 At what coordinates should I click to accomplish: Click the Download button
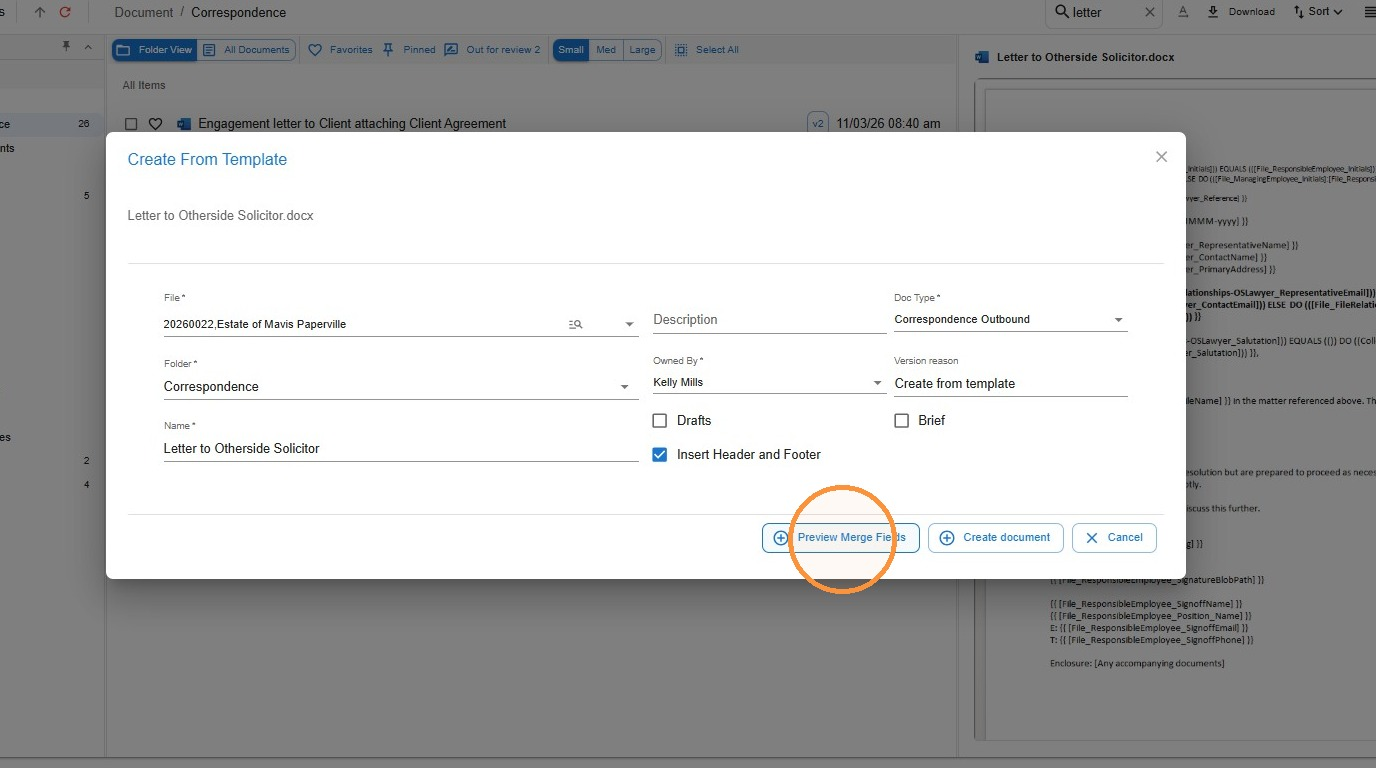pyautogui.click(x=1241, y=12)
